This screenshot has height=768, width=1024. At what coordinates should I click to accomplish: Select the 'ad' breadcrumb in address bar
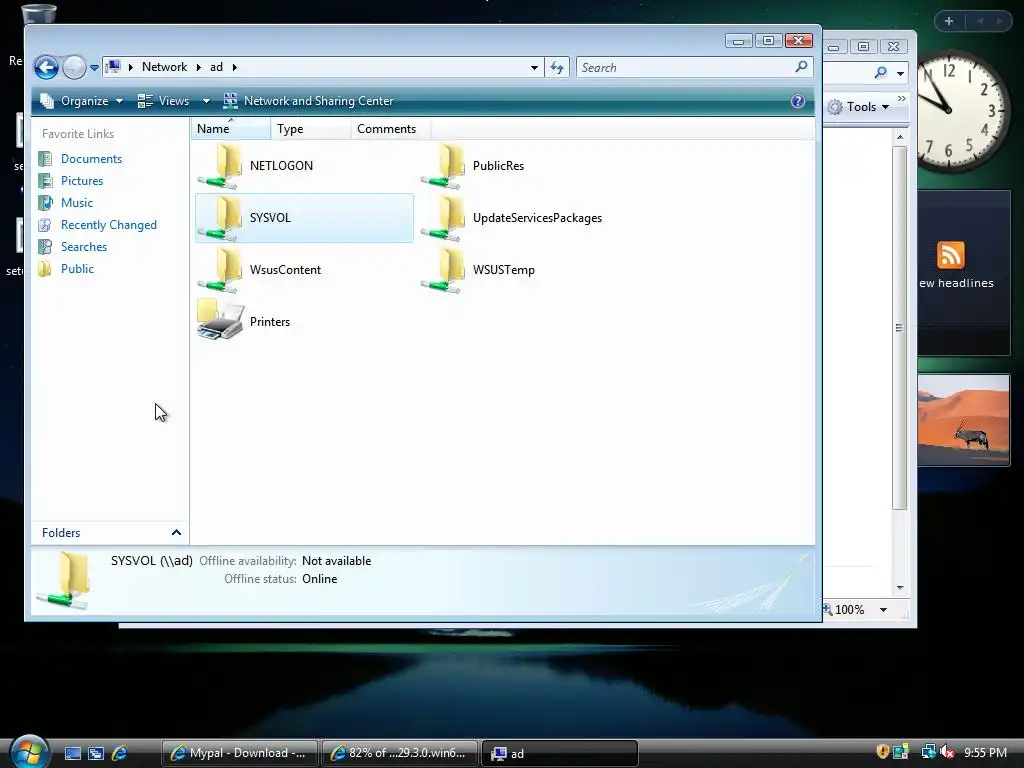click(216, 67)
